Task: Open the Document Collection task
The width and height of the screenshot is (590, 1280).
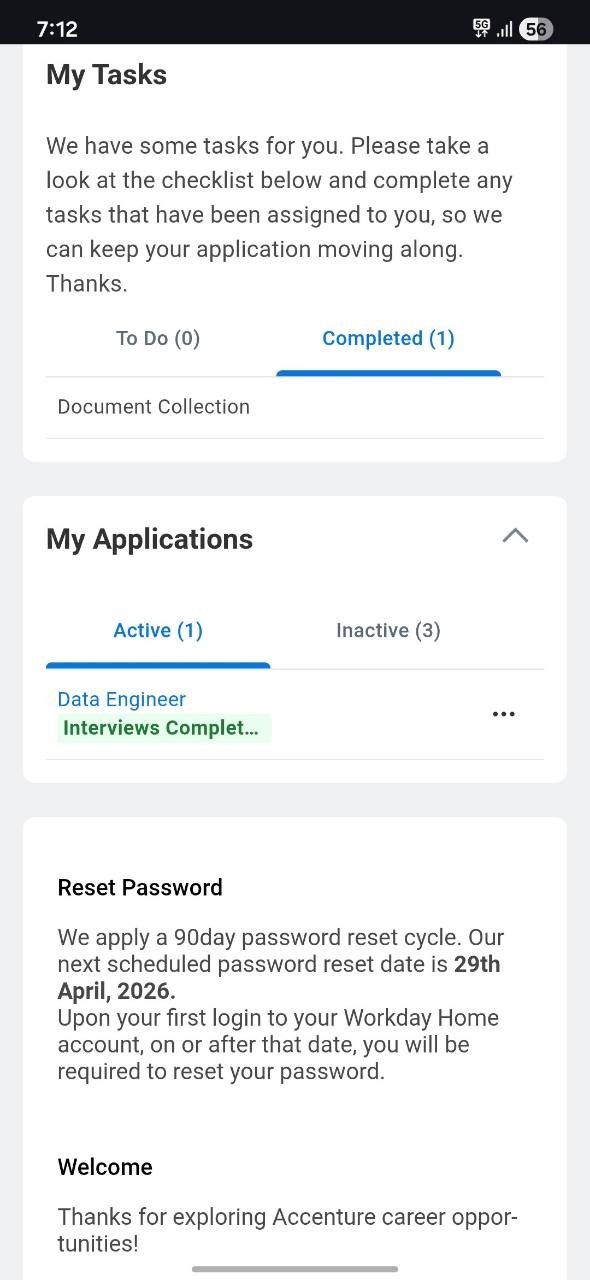Action: pos(154,407)
